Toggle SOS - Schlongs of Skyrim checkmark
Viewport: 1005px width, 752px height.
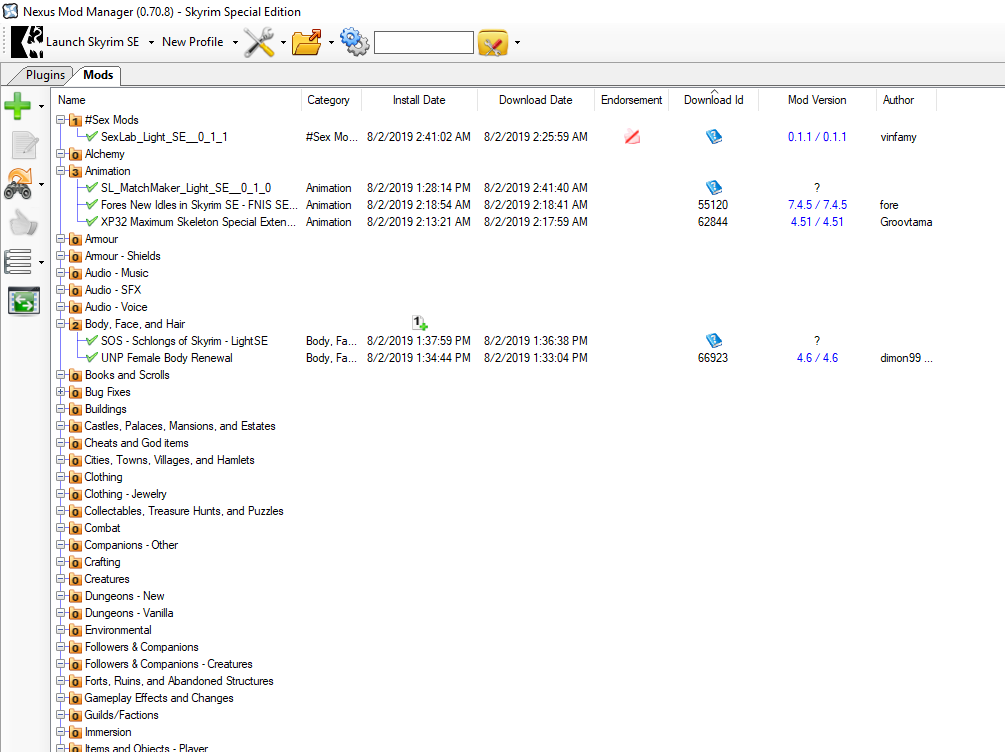[x=92, y=341]
